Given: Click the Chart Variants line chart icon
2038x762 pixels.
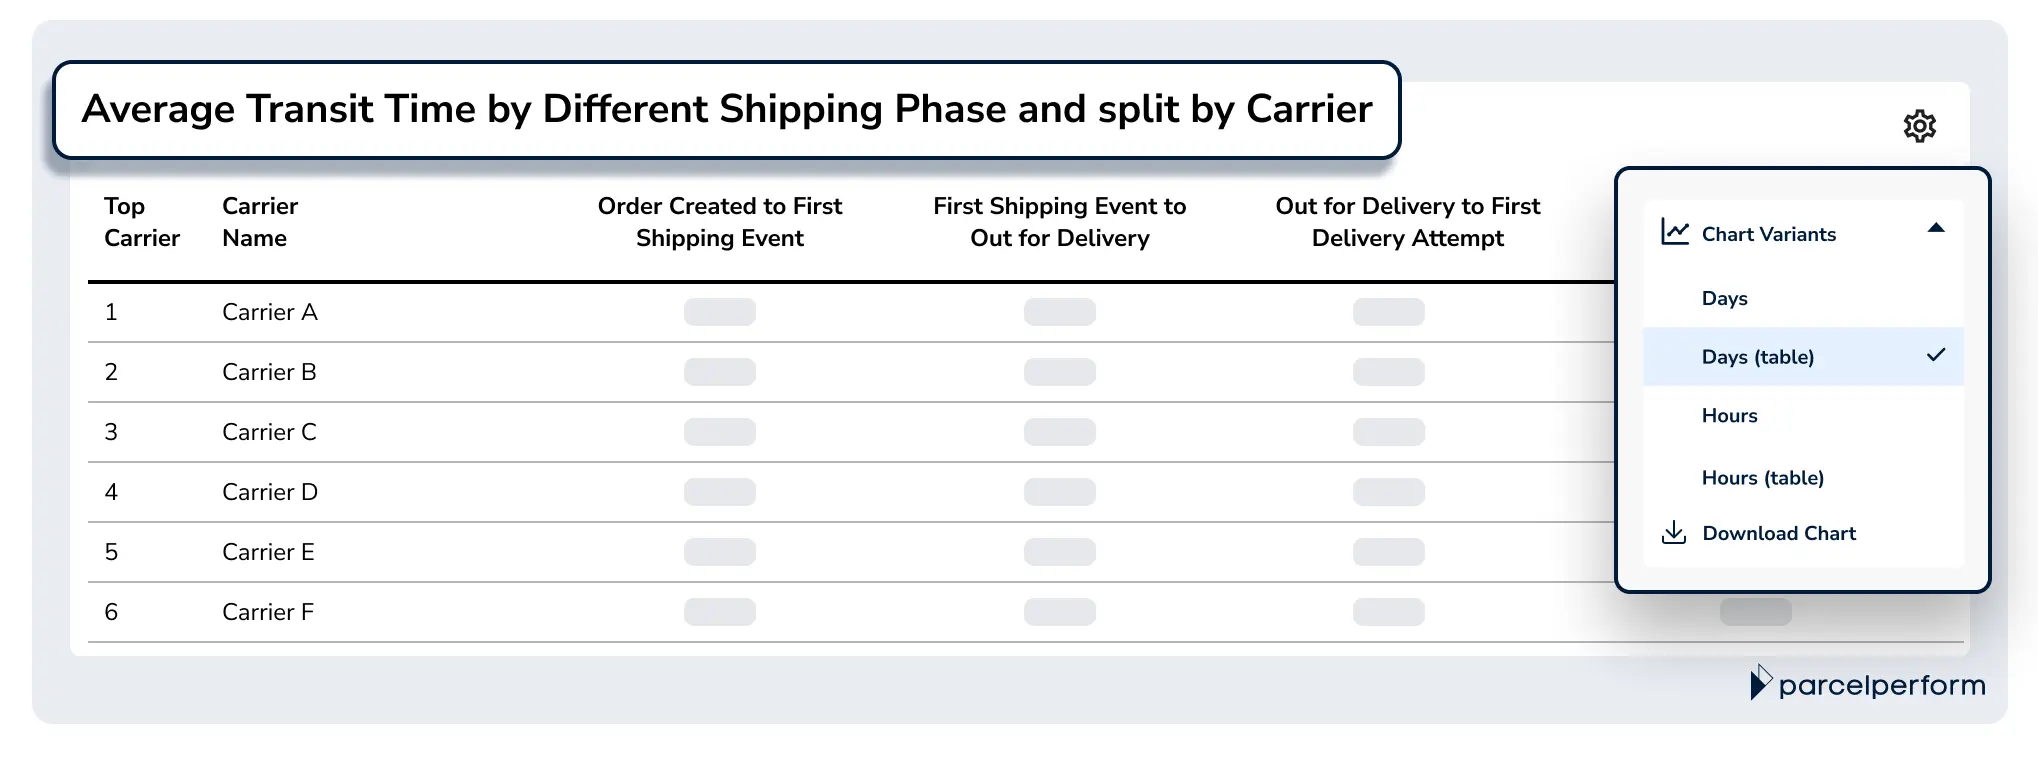Looking at the screenshot, I should pyautogui.click(x=1673, y=231).
